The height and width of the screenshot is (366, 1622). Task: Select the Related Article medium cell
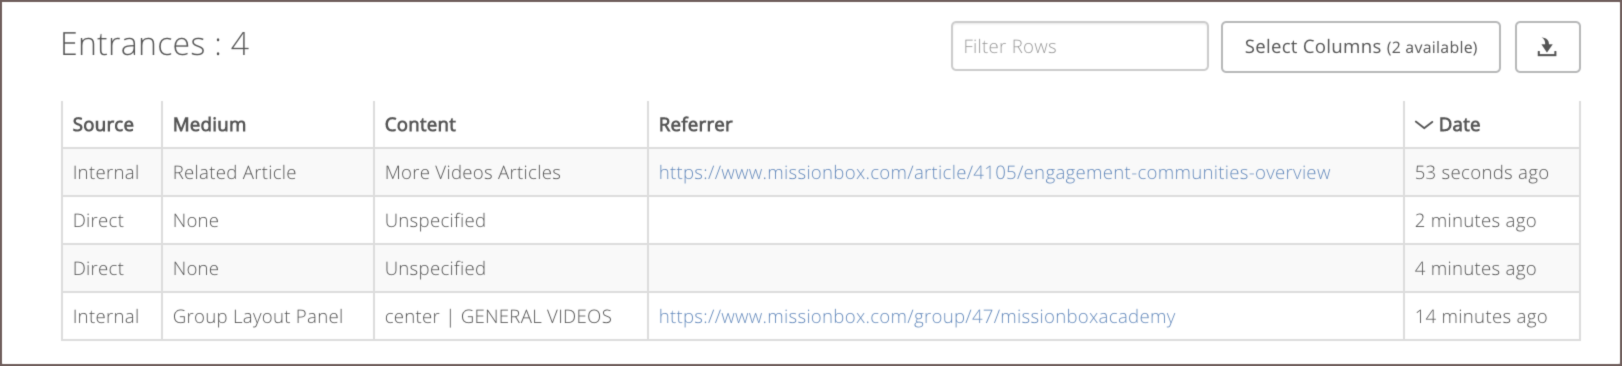tap(268, 172)
